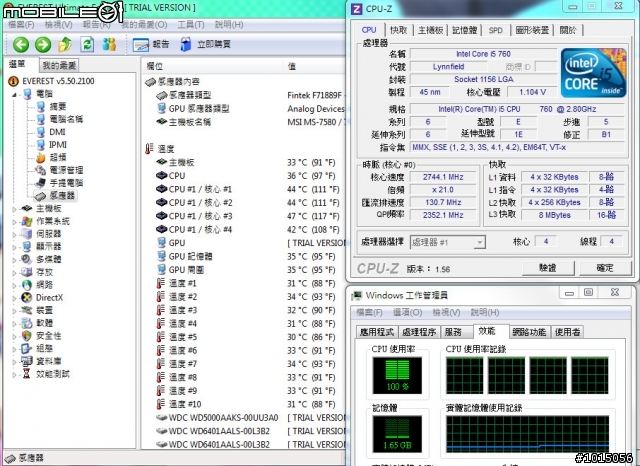
Task: Open 電源管理 power management tree item
Action: click(x=65, y=170)
